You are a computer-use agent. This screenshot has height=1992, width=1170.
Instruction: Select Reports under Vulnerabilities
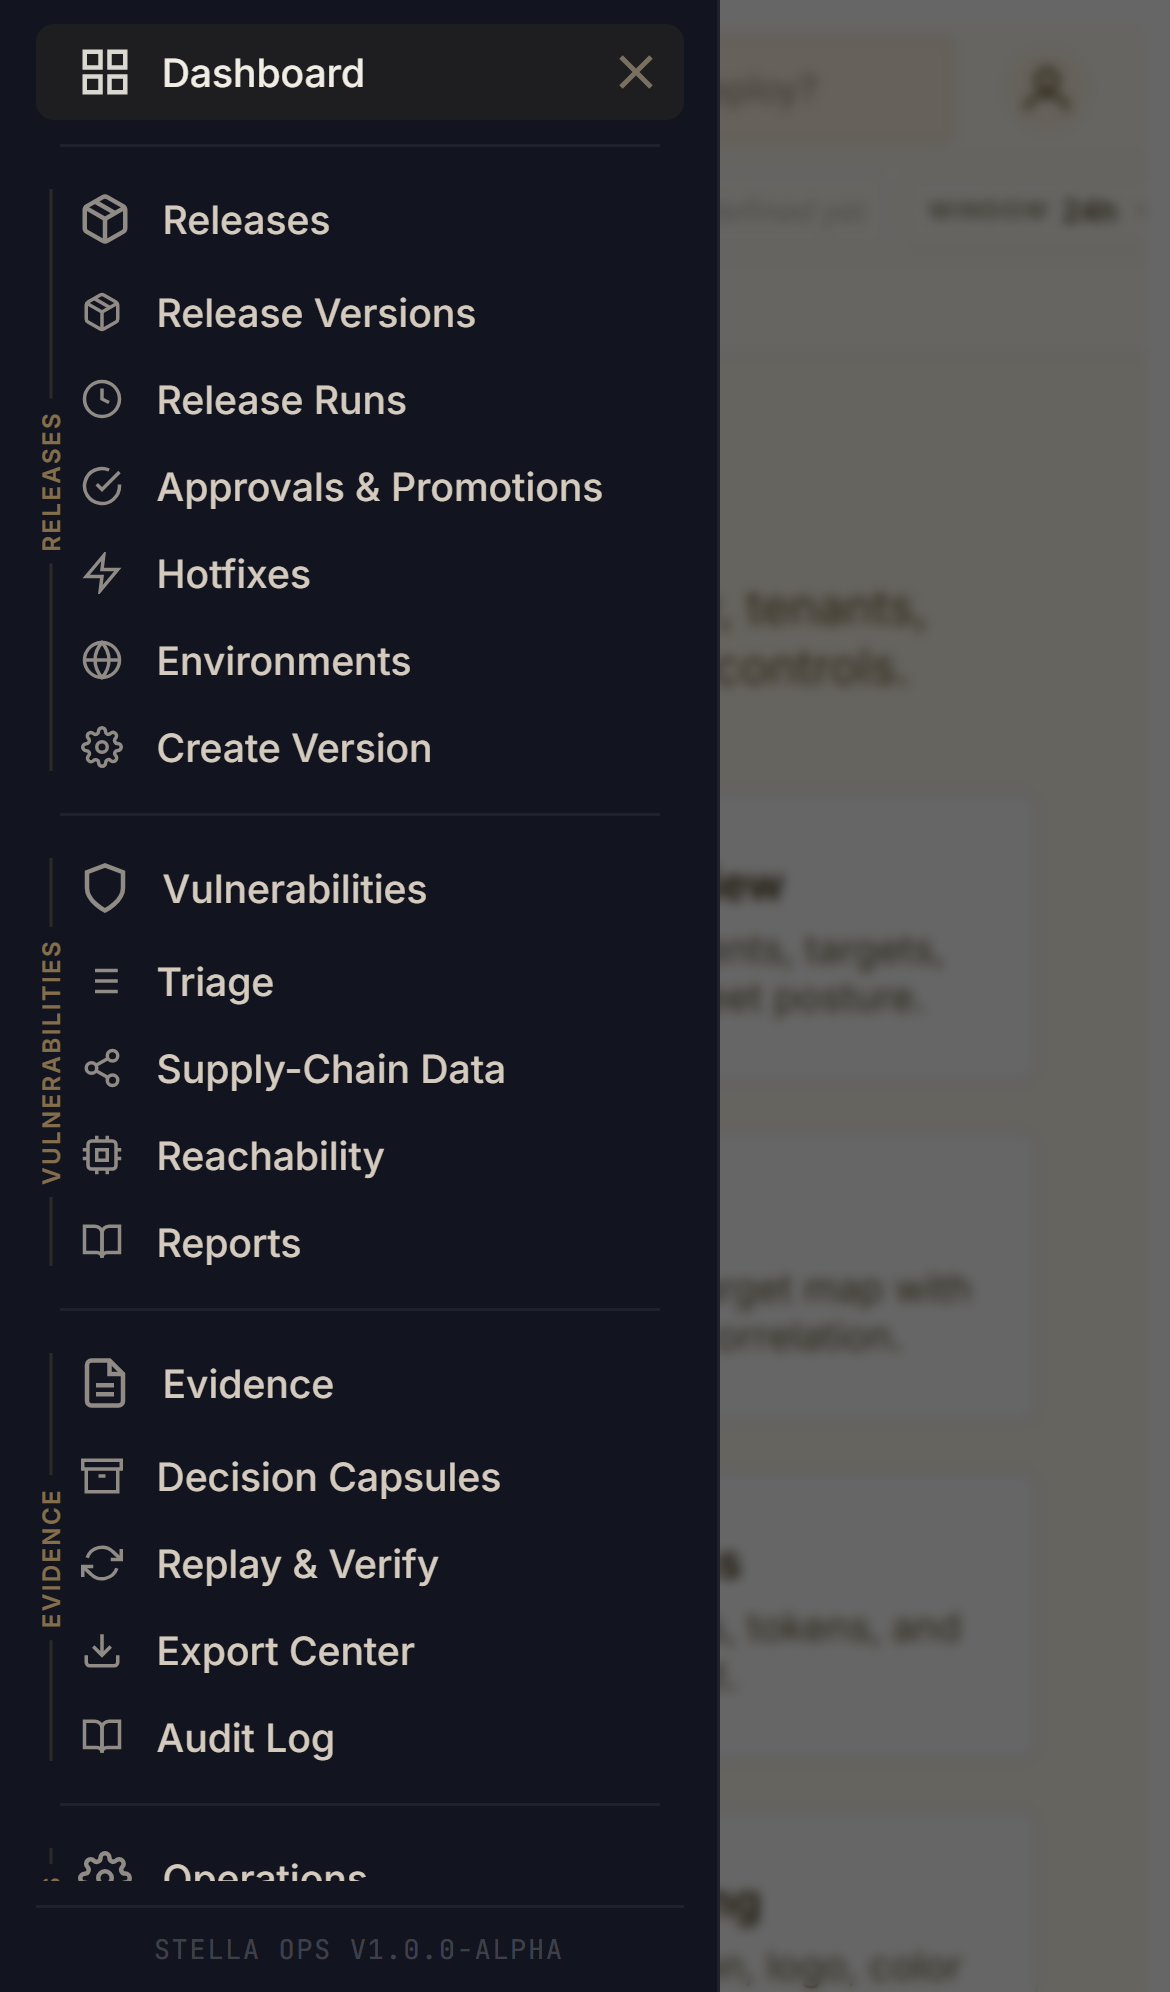pyautogui.click(x=229, y=1244)
